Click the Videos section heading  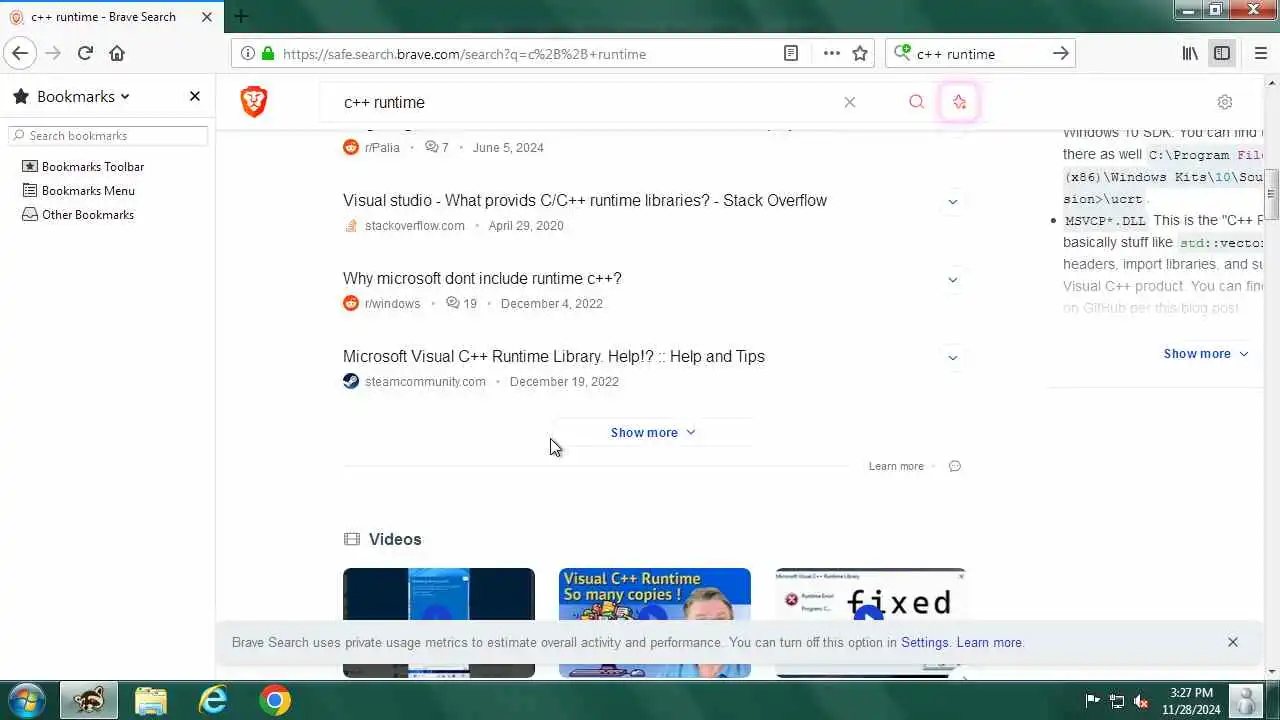click(395, 539)
